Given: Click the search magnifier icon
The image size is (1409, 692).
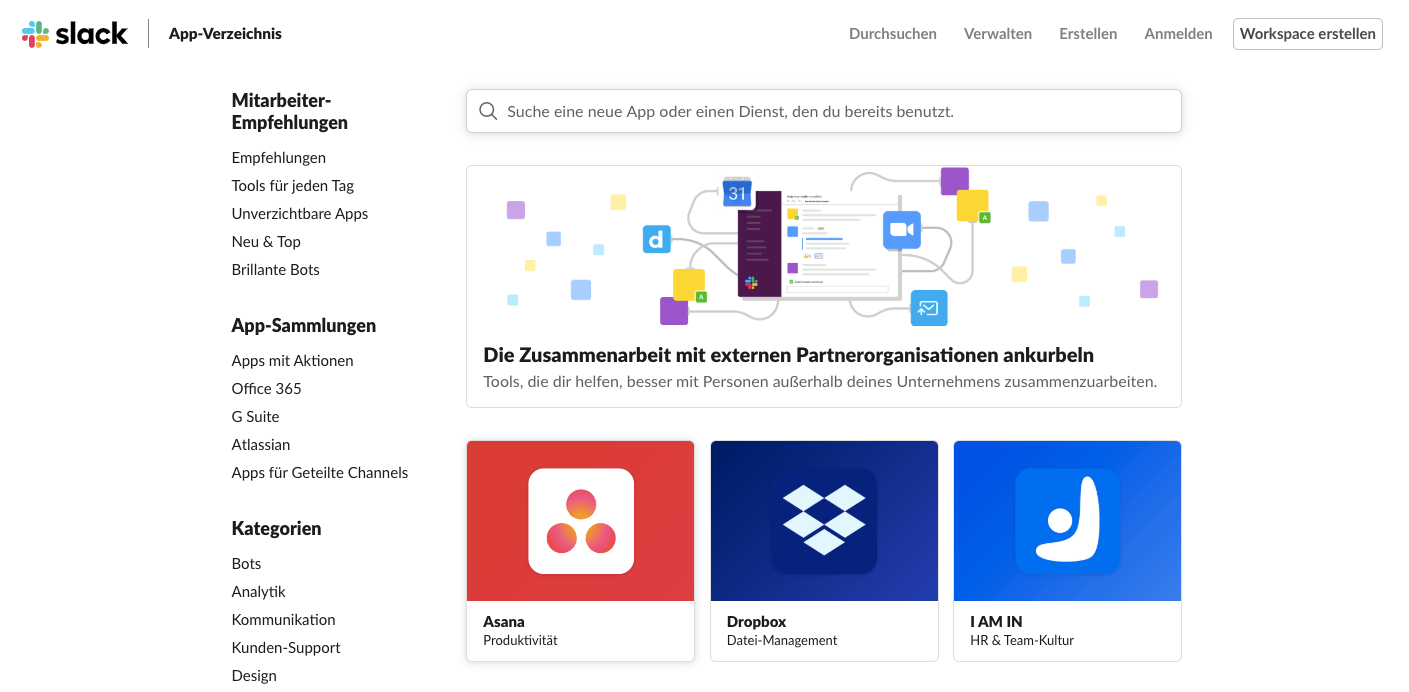Looking at the screenshot, I should [488, 111].
